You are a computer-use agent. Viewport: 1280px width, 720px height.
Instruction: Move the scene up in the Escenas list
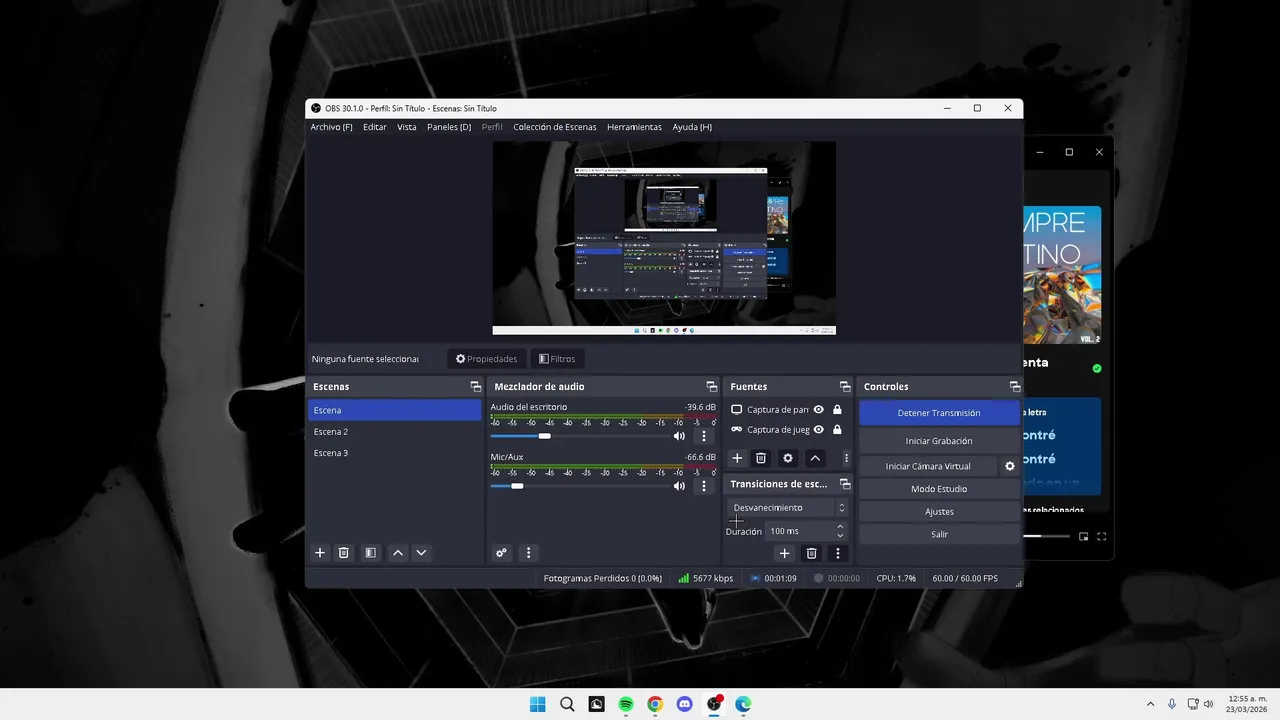pyautogui.click(x=398, y=553)
